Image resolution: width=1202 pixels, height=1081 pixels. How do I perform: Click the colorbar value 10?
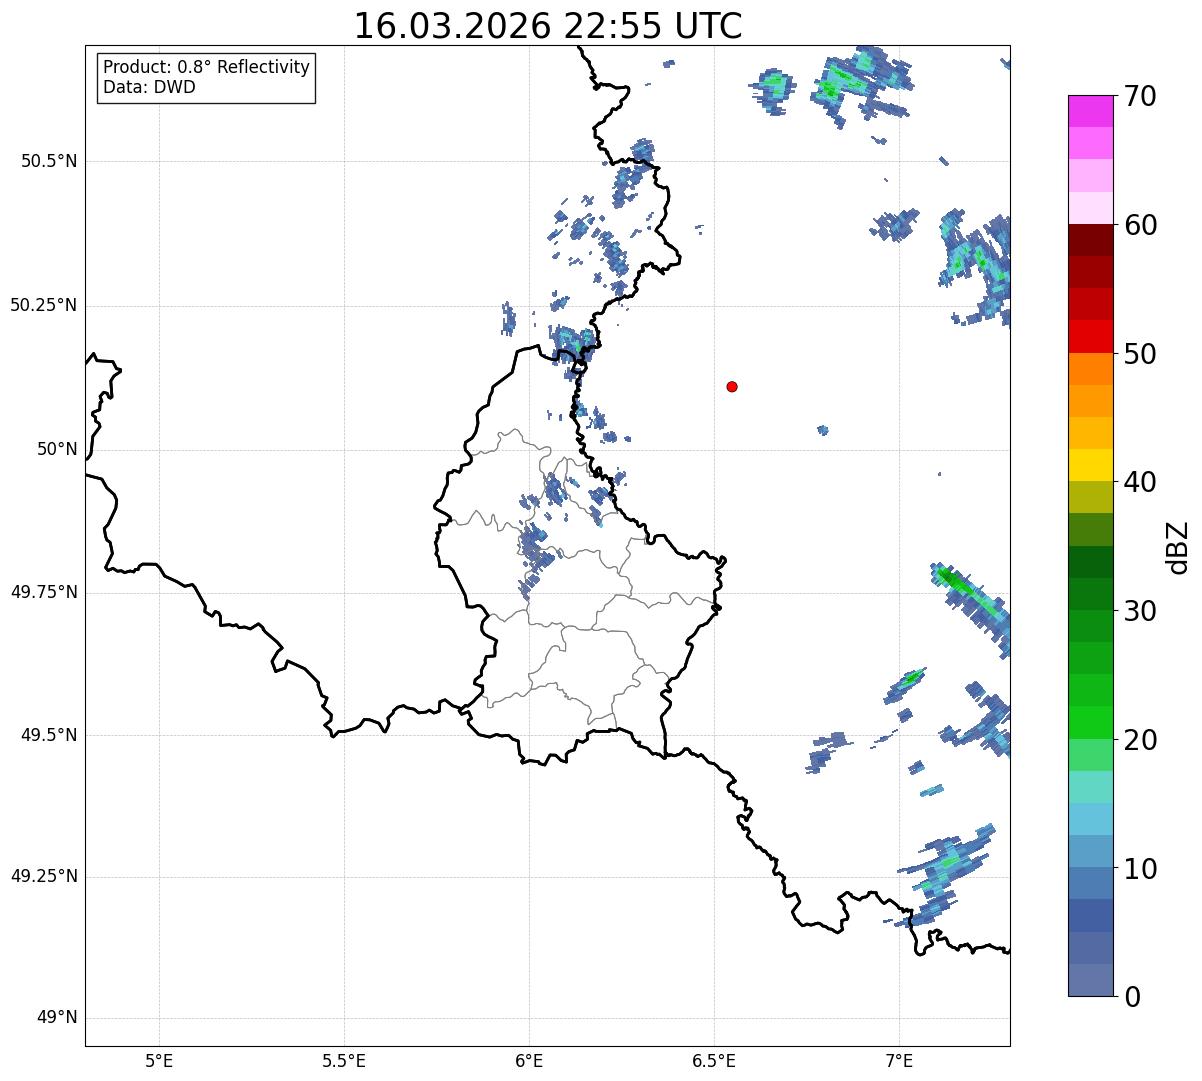(1140, 869)
